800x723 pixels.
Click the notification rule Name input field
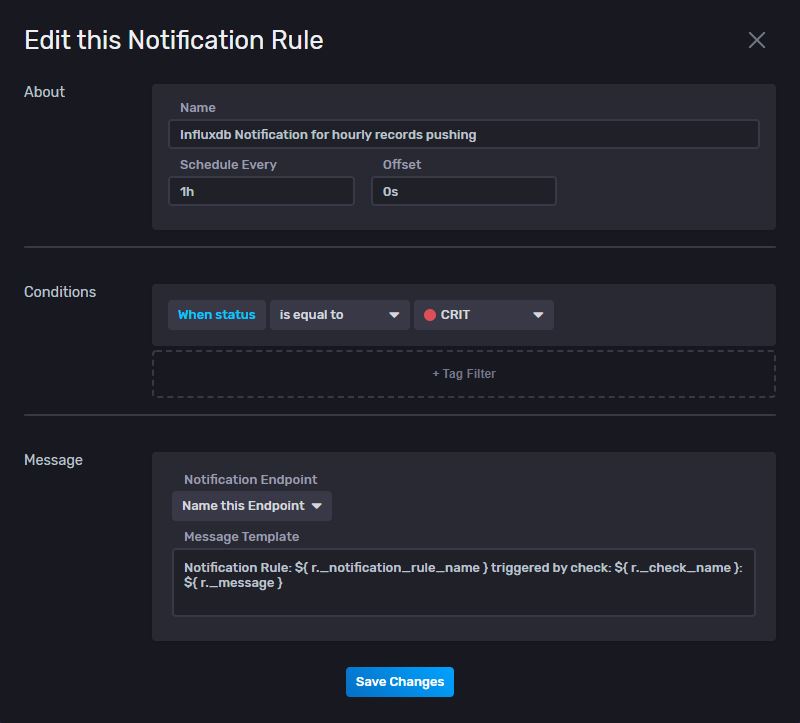(x=464, y=134)
